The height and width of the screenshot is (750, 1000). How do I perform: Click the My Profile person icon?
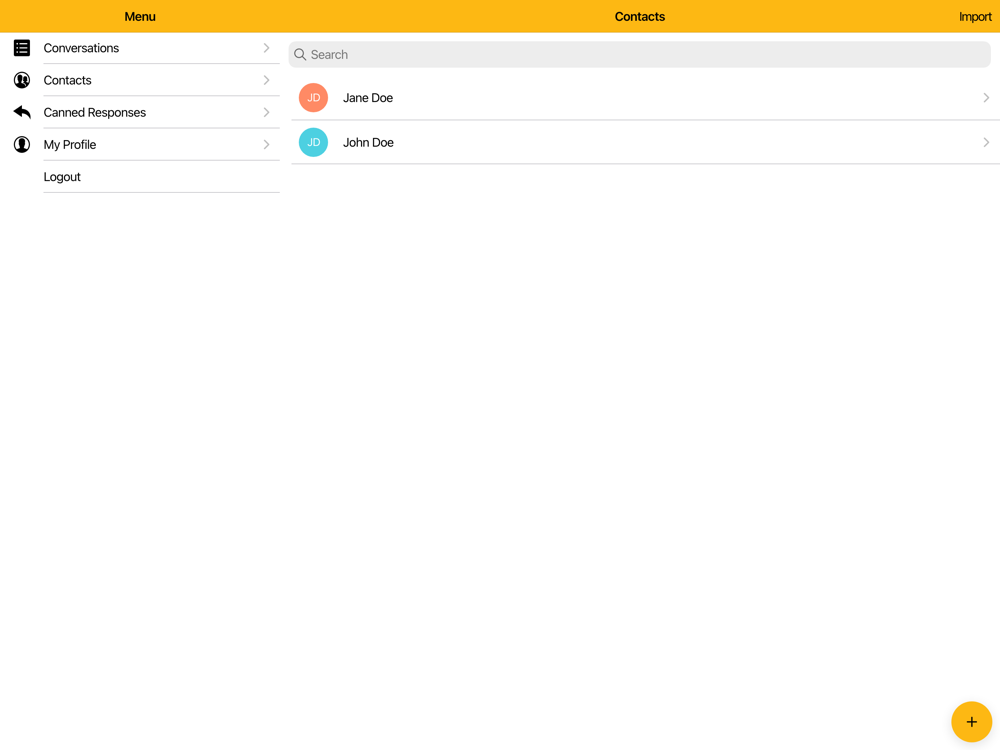click(22, 144)
